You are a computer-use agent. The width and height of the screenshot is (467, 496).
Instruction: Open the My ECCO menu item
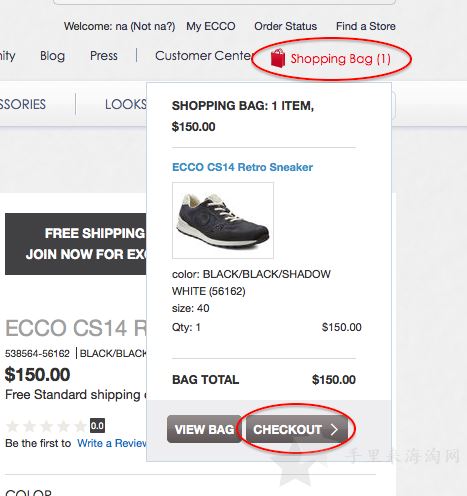click(x=211, y=26)
